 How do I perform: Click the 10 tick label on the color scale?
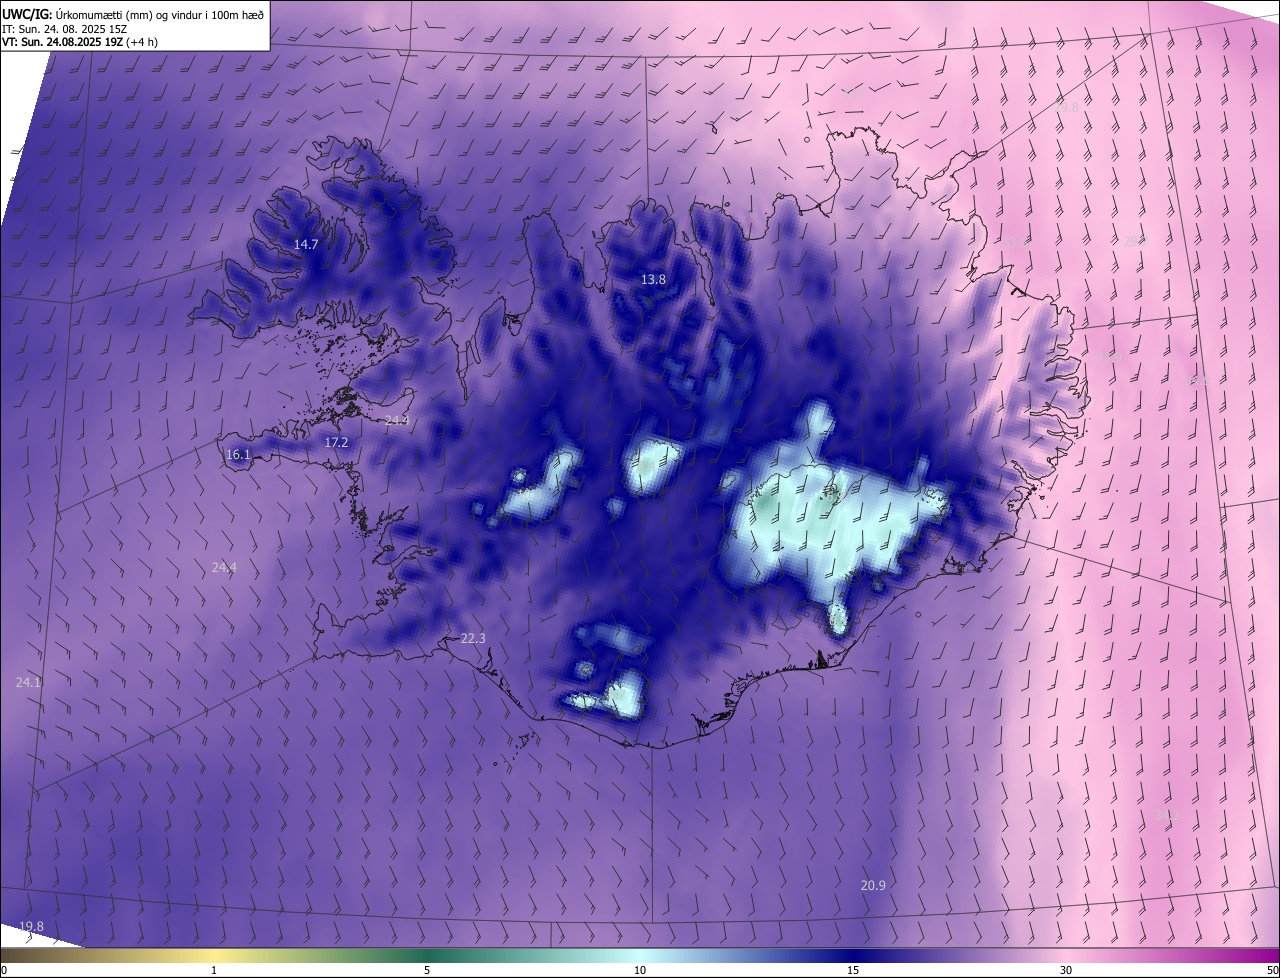pyautogui.click(x=640, y=970)
